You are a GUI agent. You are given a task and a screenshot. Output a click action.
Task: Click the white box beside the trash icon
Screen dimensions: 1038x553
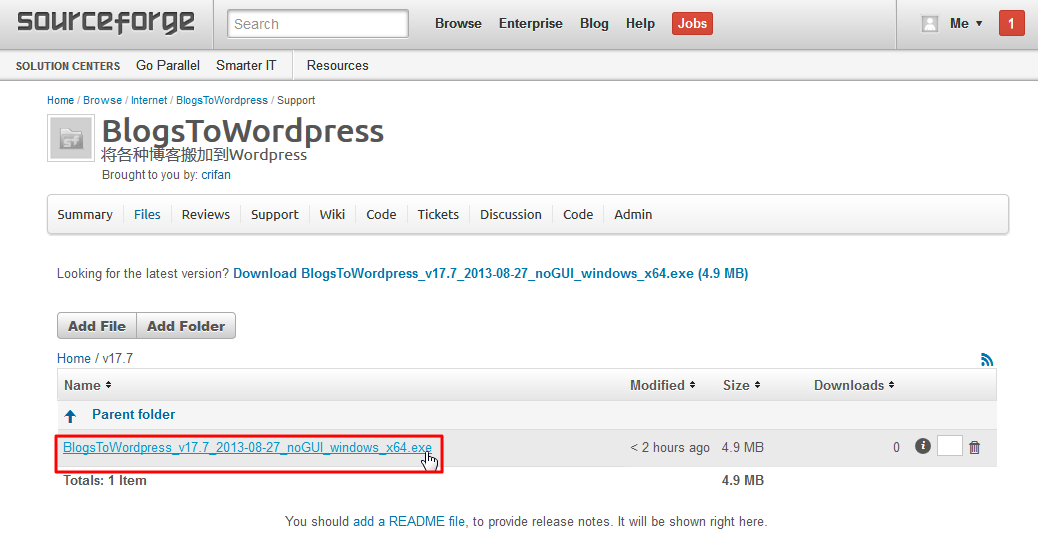[949, 446]
